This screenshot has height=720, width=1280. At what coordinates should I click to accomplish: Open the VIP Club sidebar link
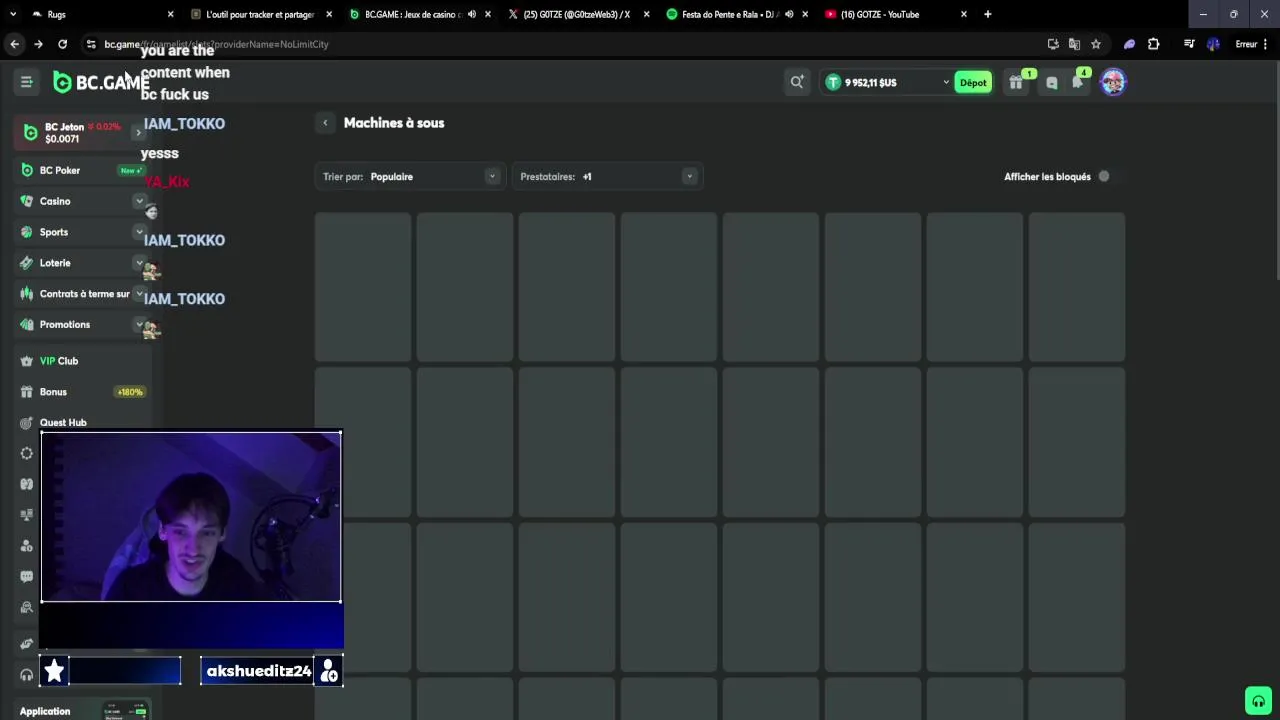pyautogui.click(x=83, y=361)
